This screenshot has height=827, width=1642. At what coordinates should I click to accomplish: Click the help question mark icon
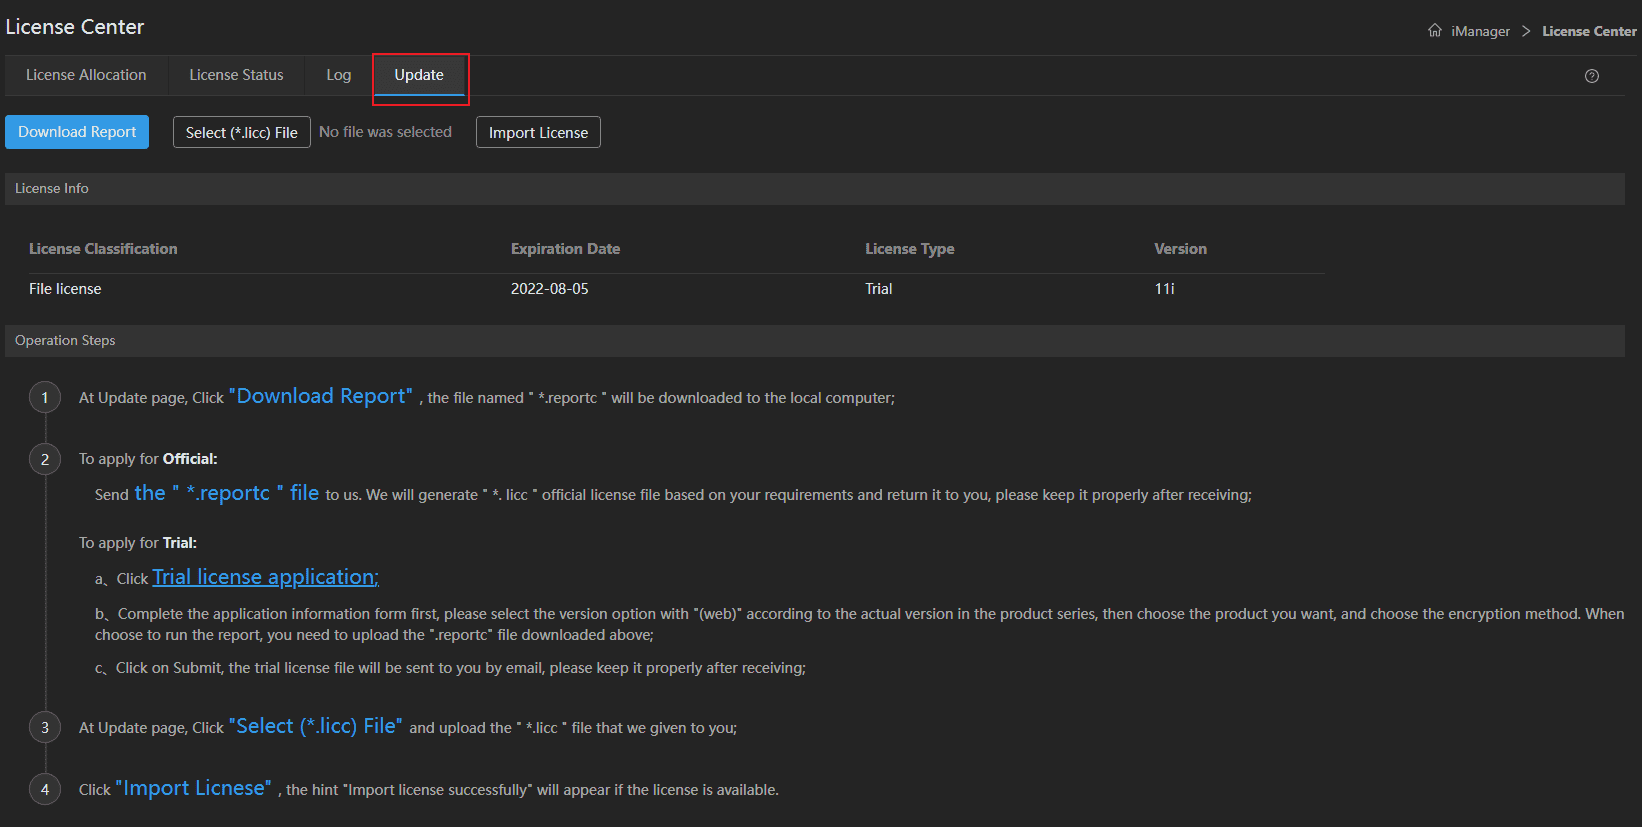click(1592, 76)
